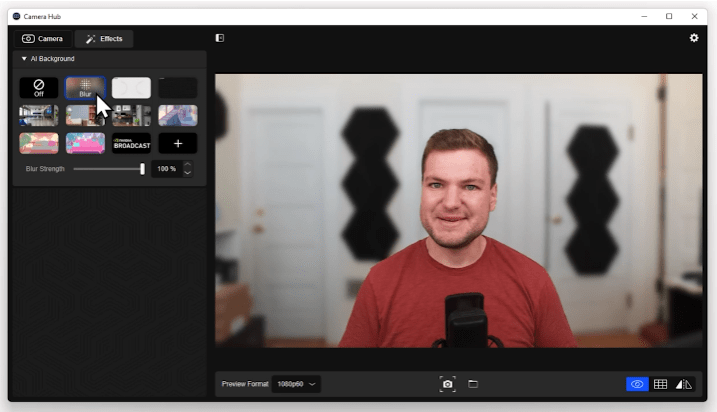
Task: Take a snapshot with camera icon
Action: (447, 384)
